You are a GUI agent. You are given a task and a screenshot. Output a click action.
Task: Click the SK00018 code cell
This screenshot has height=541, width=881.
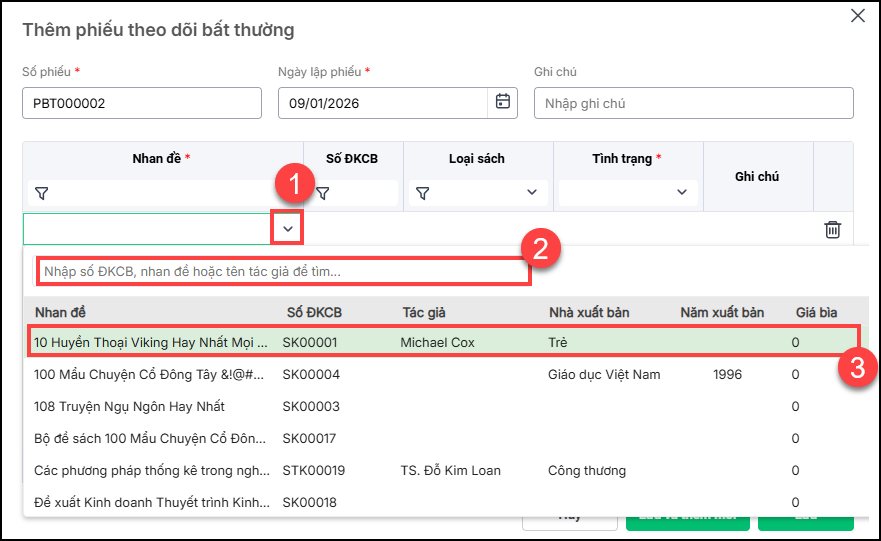tap(309, 502)
